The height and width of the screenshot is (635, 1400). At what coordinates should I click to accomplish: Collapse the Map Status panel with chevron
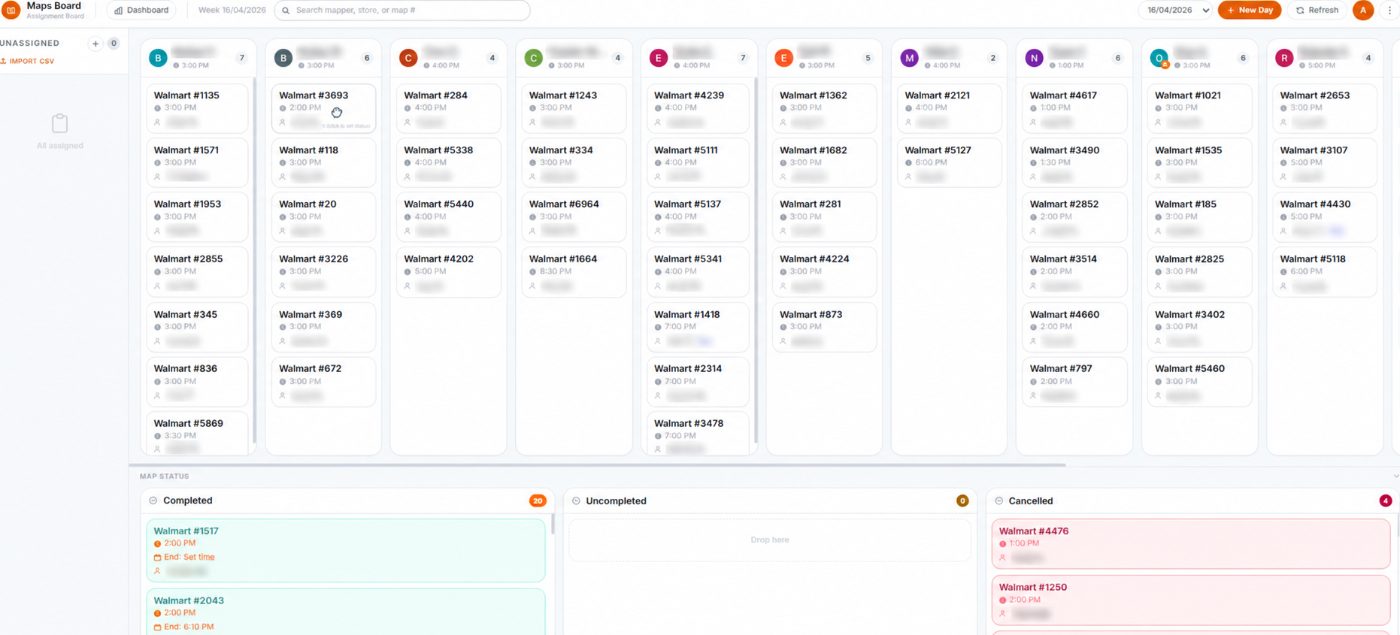pos(1396,476)
